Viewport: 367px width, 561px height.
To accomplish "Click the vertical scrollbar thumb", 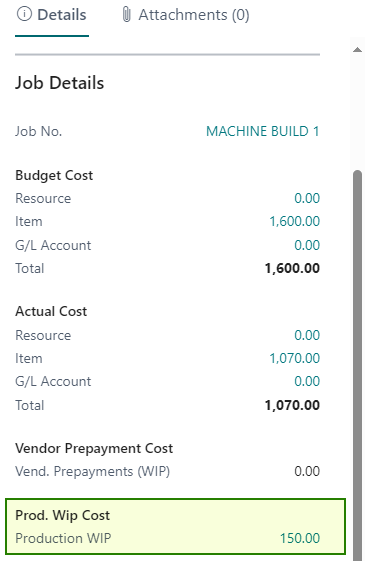I will tap(357, 365).
